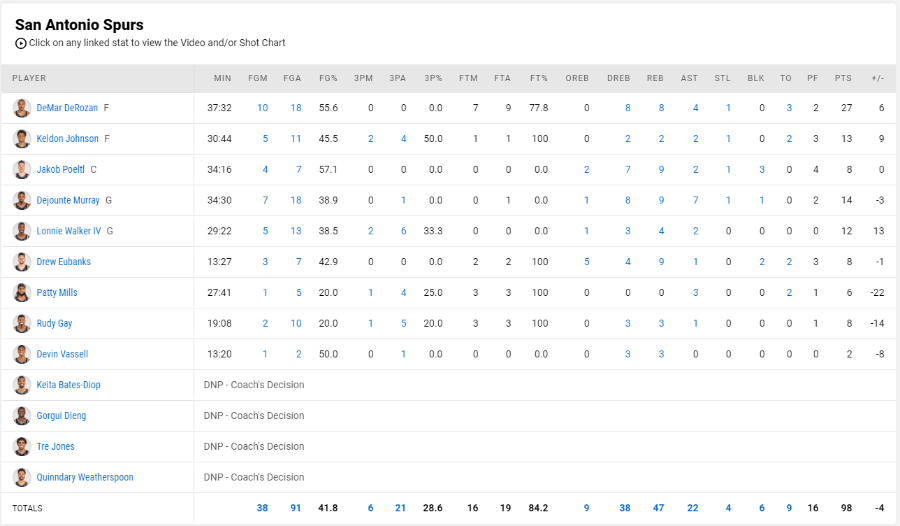Click the PLAYER column header

tap(29, 78)
